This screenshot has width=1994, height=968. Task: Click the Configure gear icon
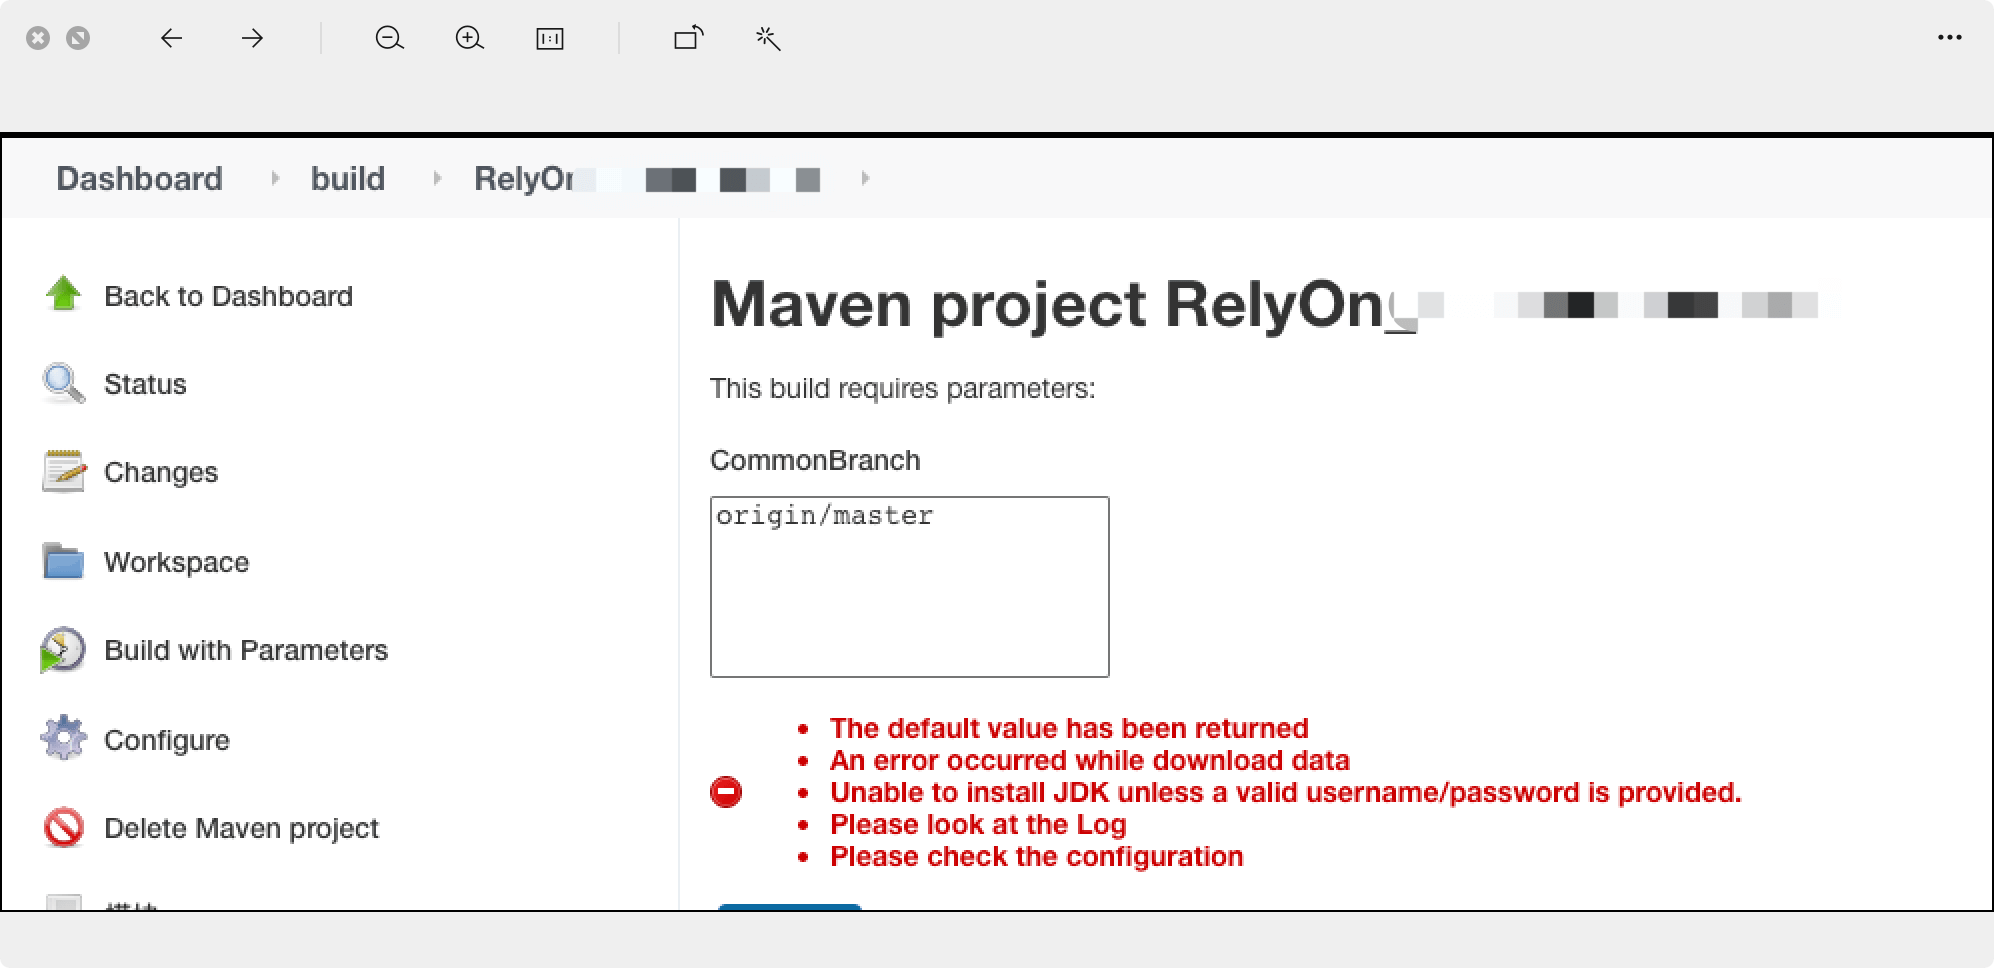tap(63, 739)
